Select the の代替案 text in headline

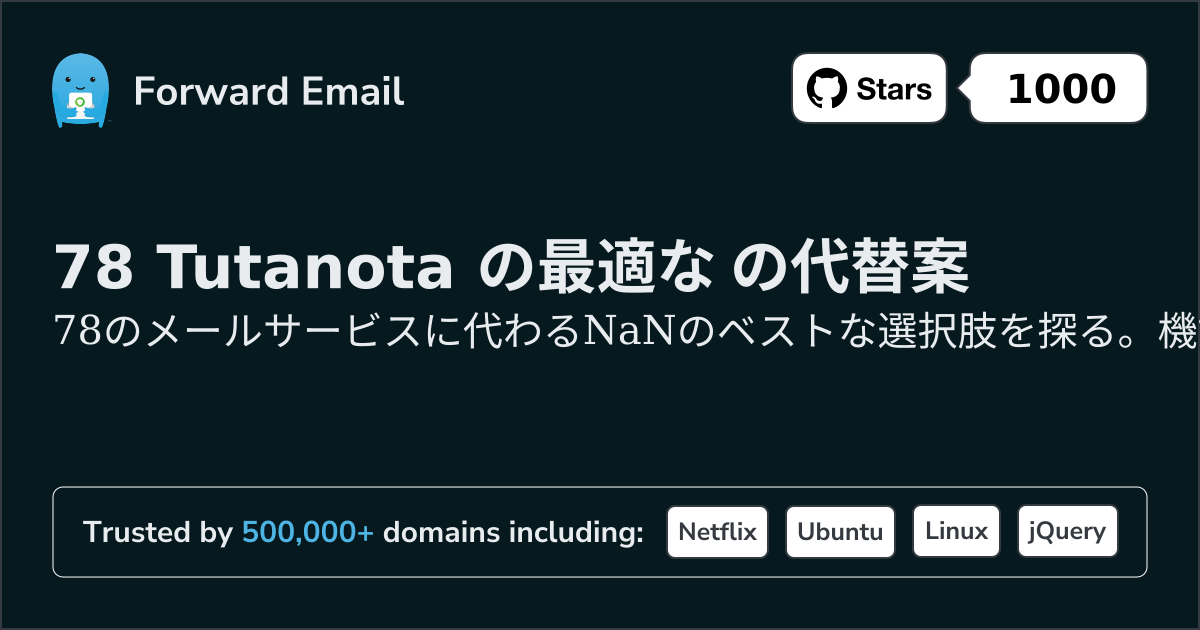pos(851,267)
